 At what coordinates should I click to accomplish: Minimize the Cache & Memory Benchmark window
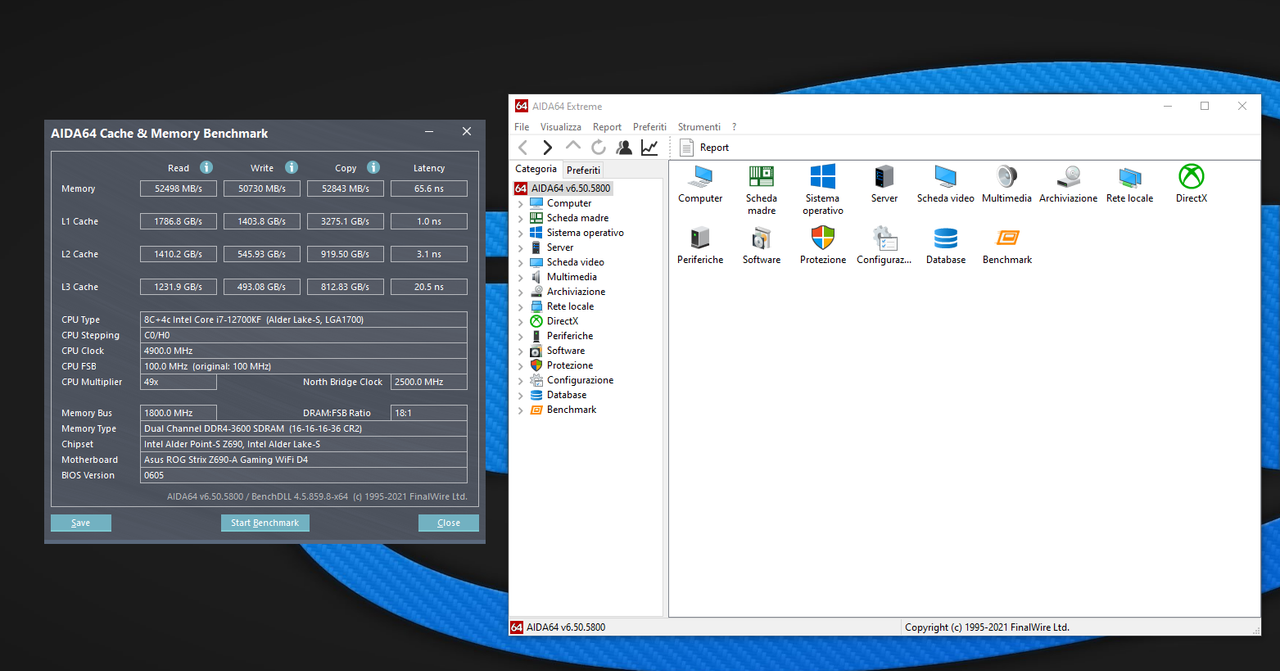429,132
